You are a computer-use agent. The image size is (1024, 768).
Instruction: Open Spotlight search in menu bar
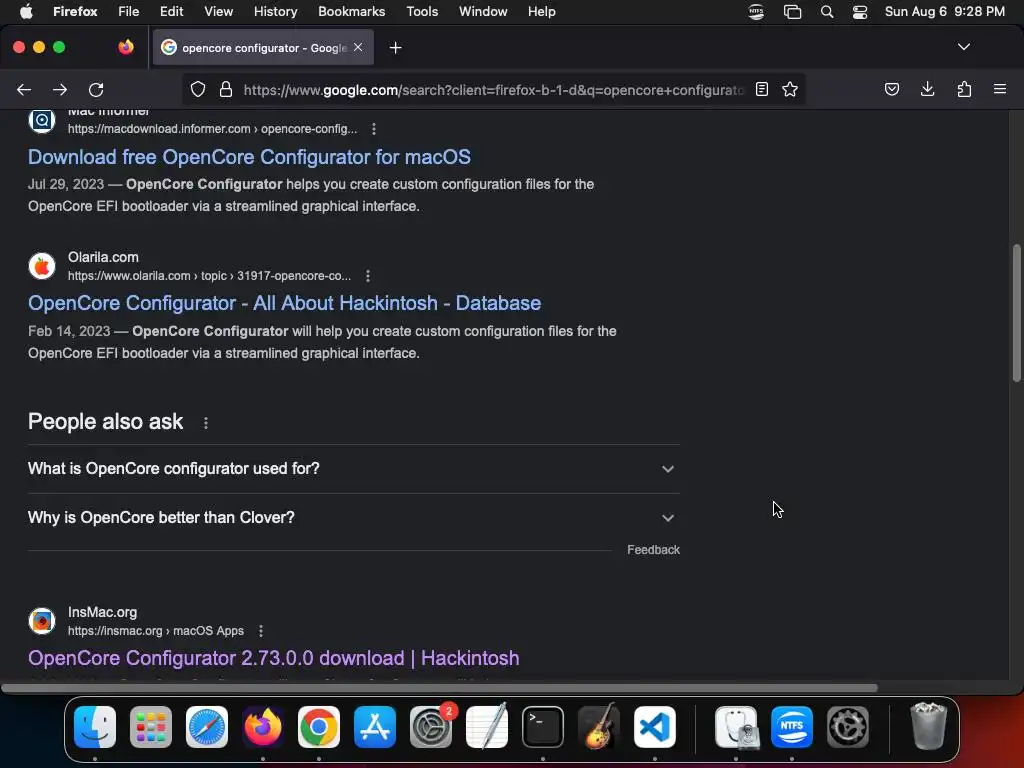[x=827, y=12]
